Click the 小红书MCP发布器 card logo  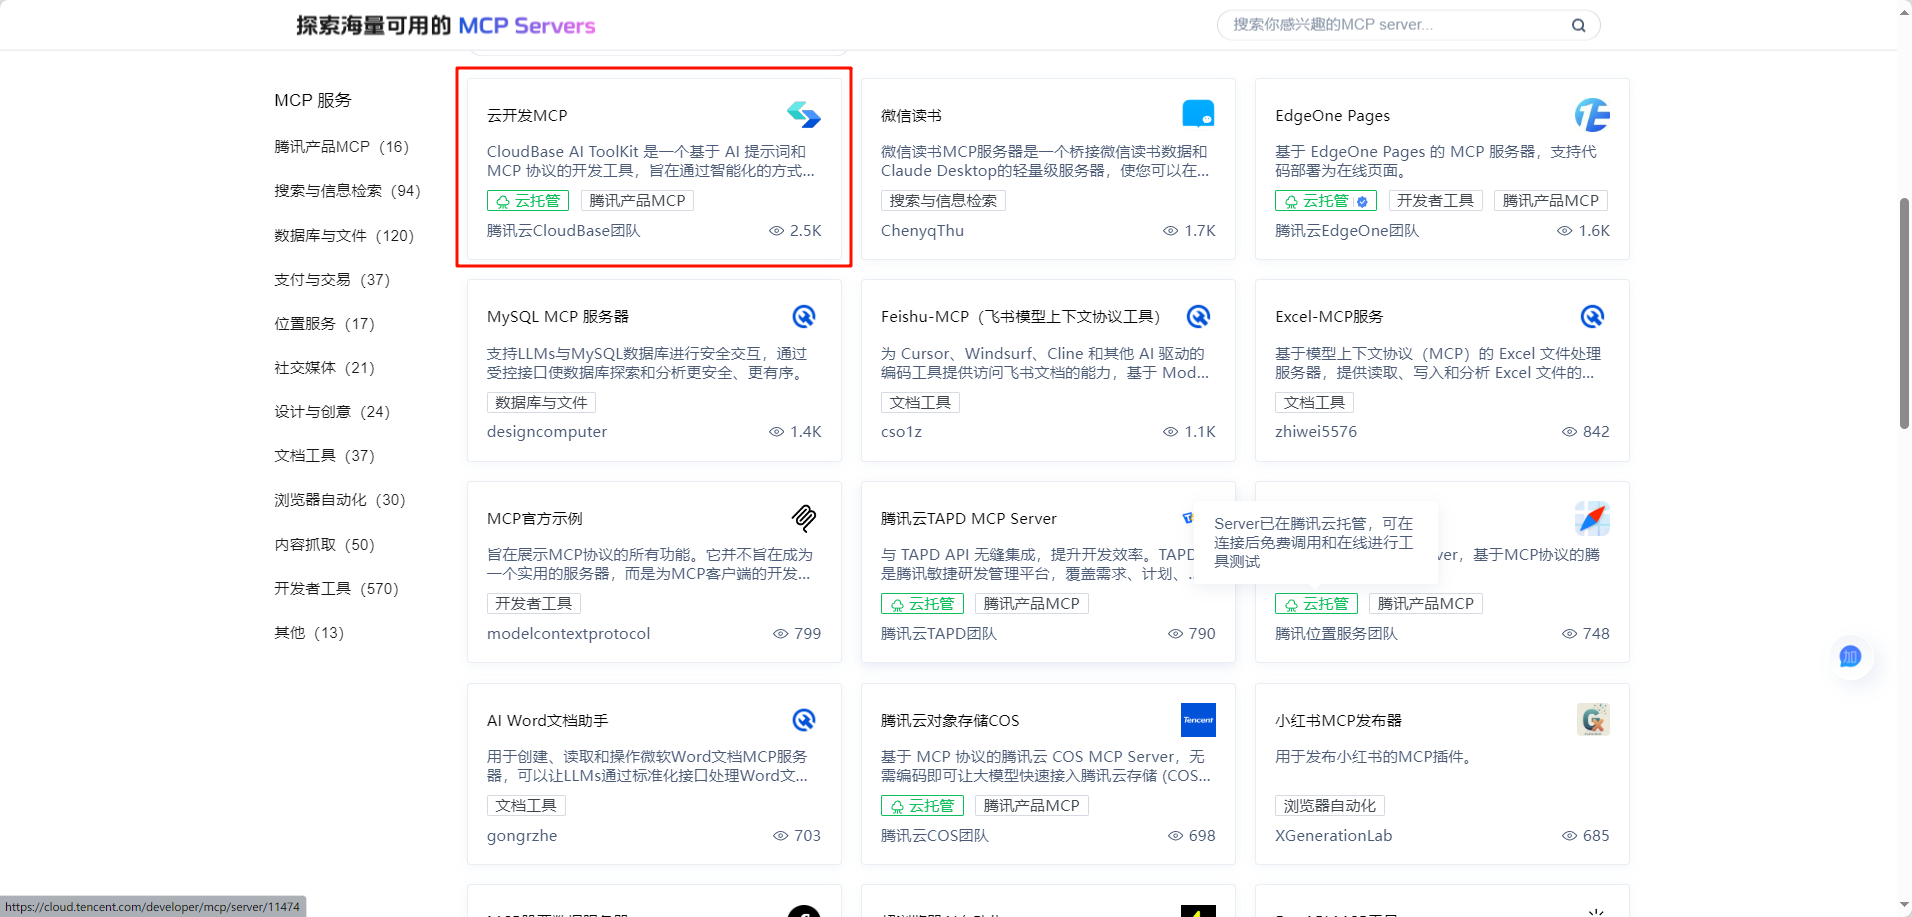(x=1593, y=720)
